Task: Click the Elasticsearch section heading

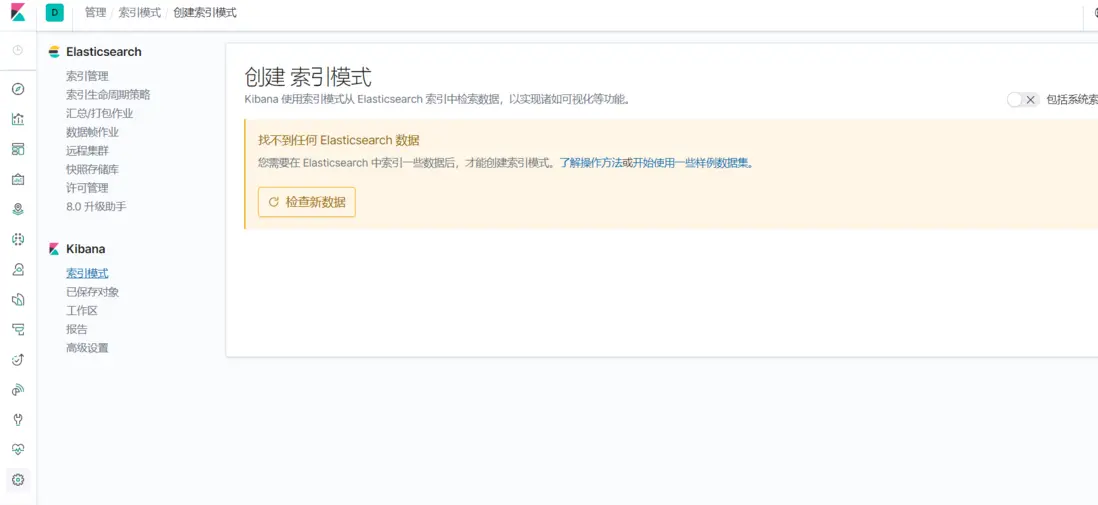Action: [x=104, y=52]
